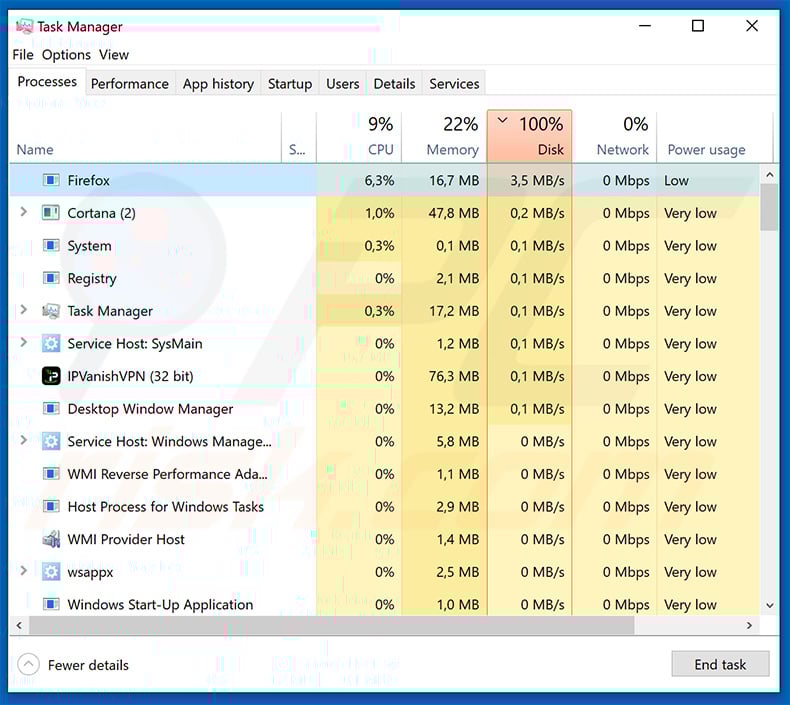This screenshot has height=705, width=790.
Task: Minimize the Task Manager window
Action: click(x=645, y=26)
